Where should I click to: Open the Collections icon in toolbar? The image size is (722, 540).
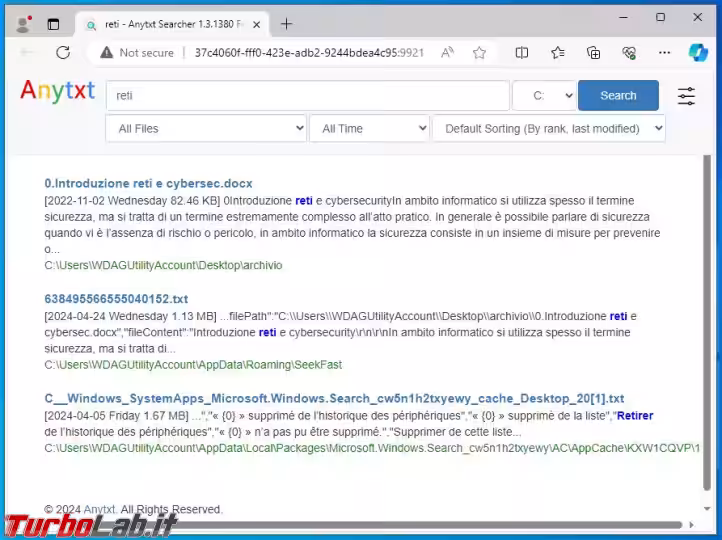click(594, 53)
